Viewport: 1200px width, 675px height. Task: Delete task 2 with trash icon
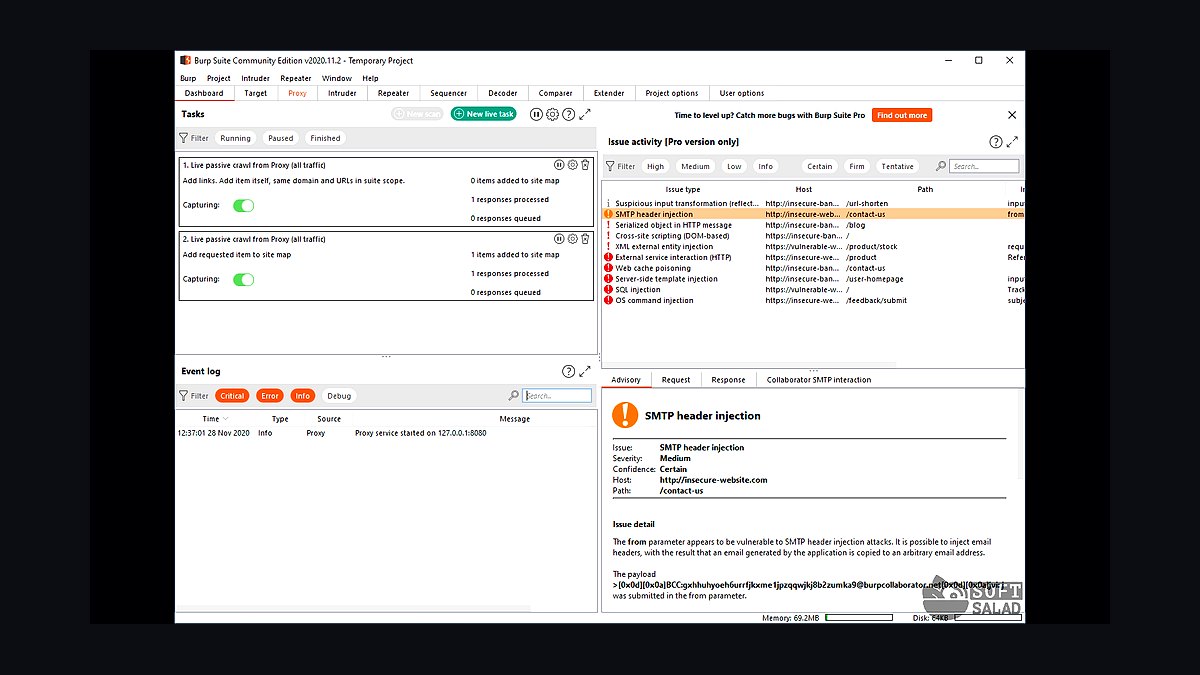tap(585, 239)
